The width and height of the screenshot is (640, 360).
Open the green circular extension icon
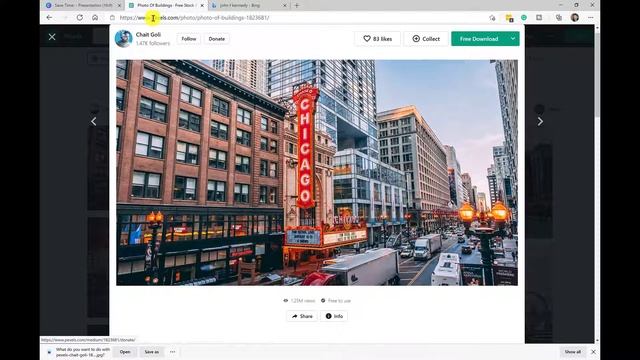click(524, 18)
